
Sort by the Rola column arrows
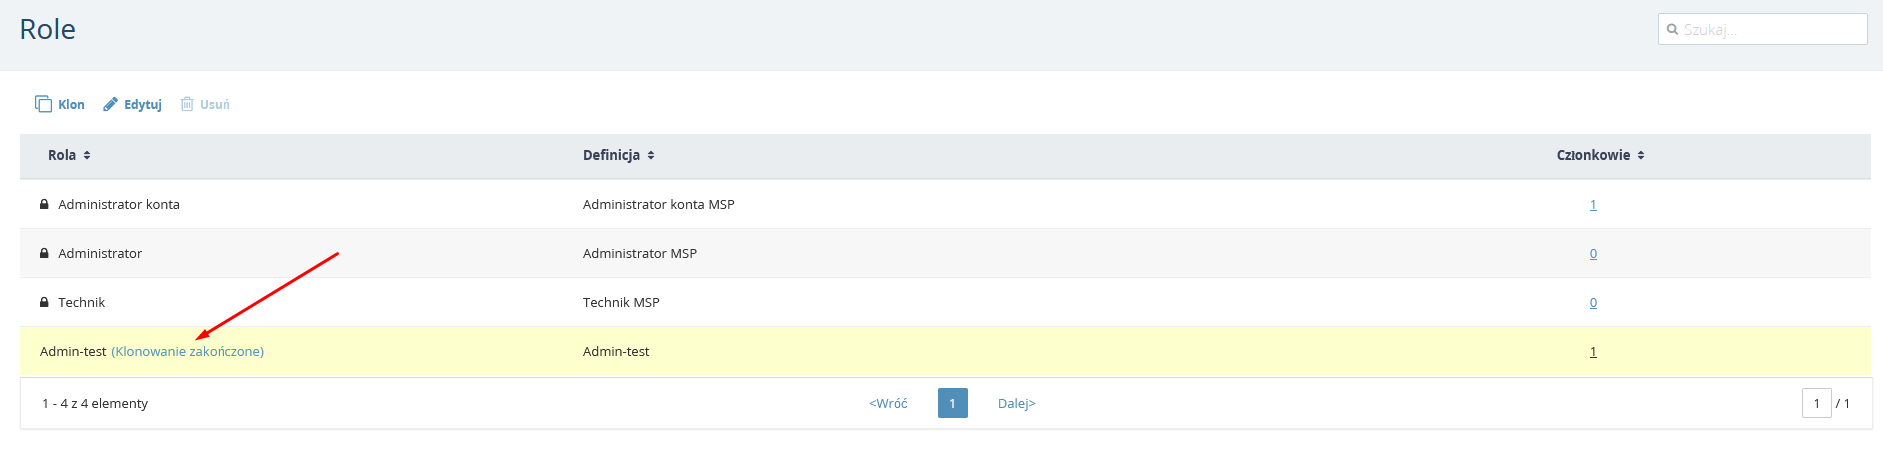(87, 155)
